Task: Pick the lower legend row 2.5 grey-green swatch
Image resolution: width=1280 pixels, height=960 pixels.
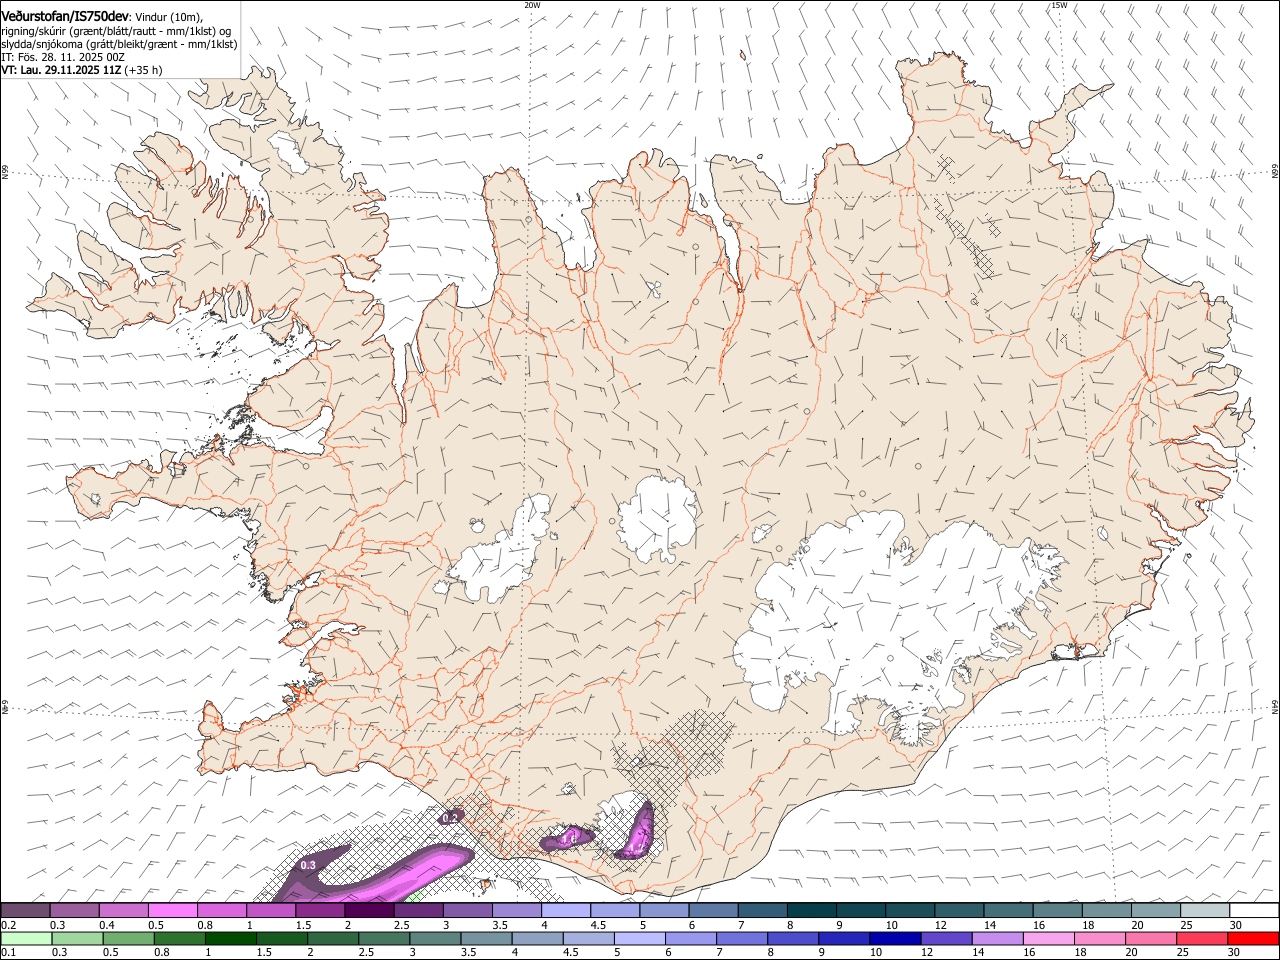Action: (x=385, y=939)
